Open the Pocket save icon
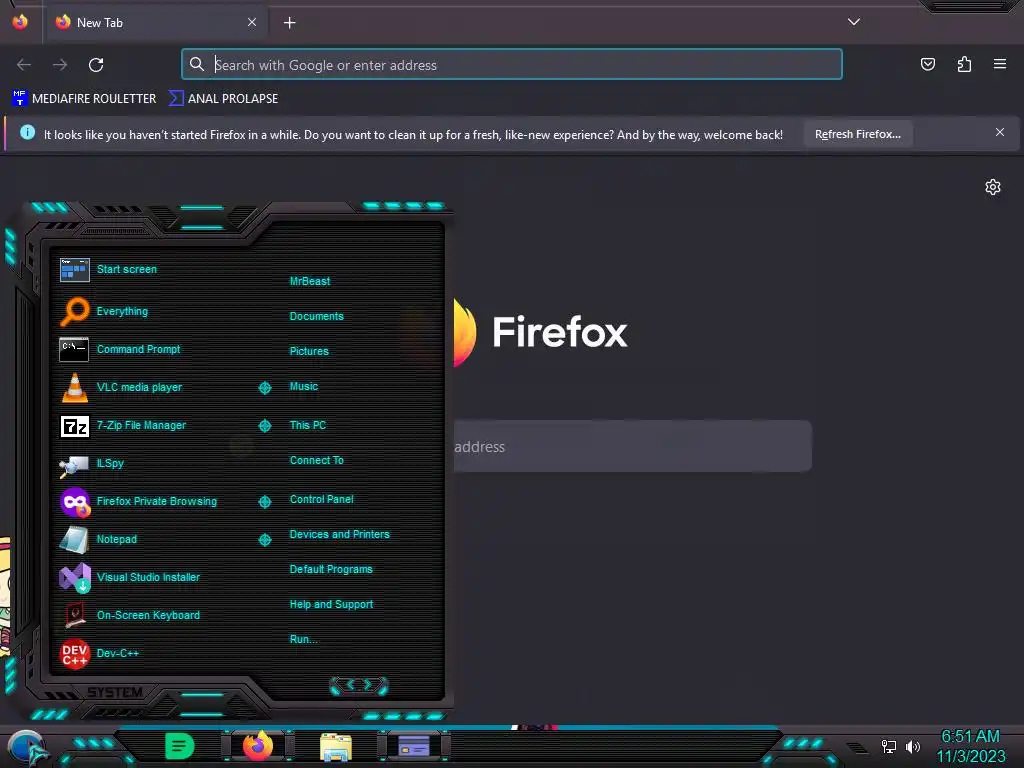This screenshot has width=1024, height=768. pos(927,64)
